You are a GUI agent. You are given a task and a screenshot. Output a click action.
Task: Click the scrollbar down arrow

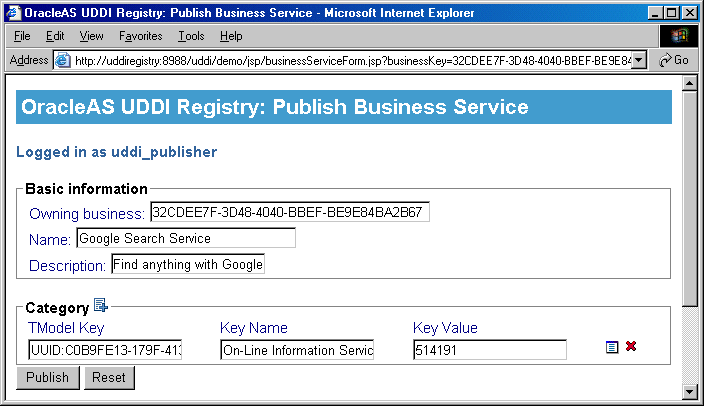[690, 392]
